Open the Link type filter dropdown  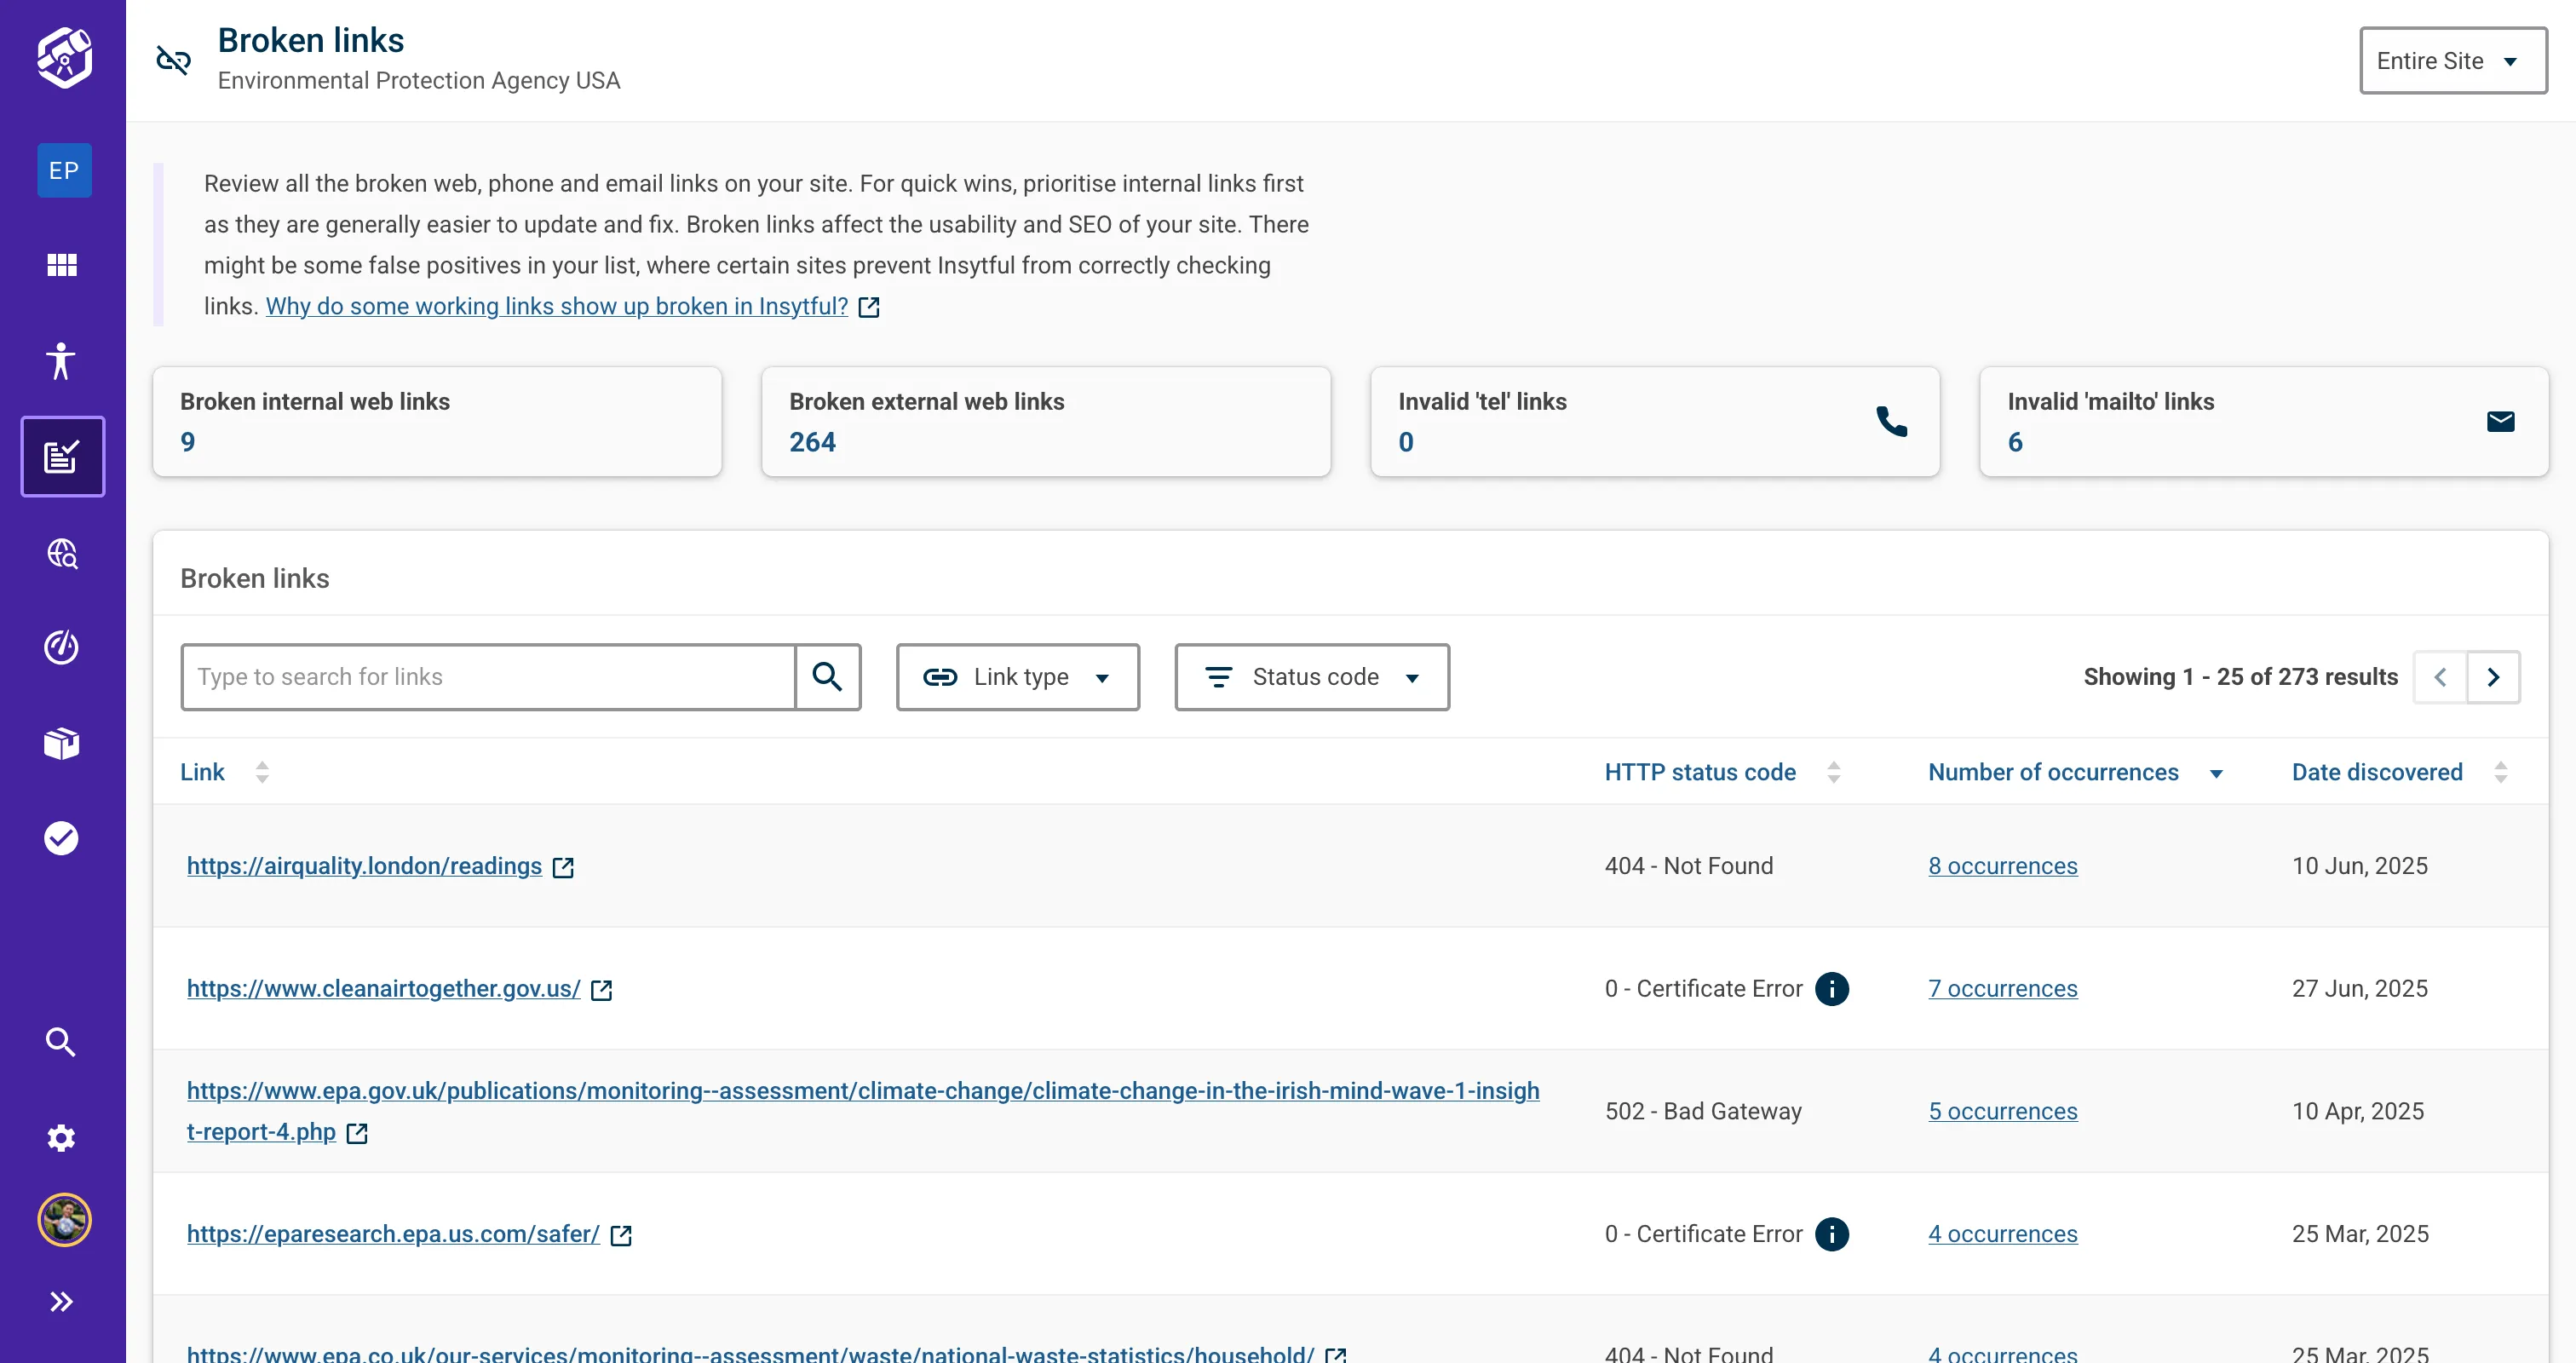(x=1018, y=677)
